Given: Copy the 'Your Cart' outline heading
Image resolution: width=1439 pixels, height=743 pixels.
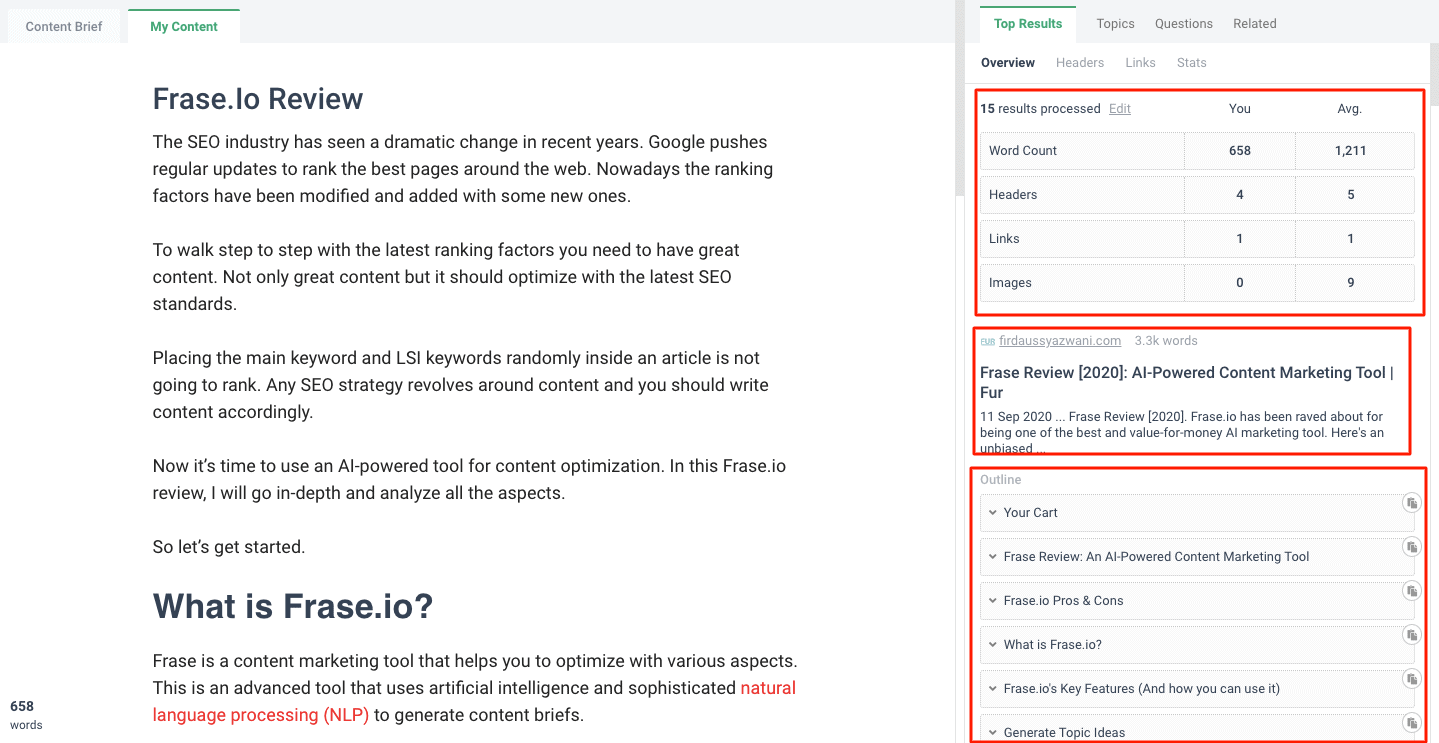Looking at the screenshot, I should coord(1411,502).
